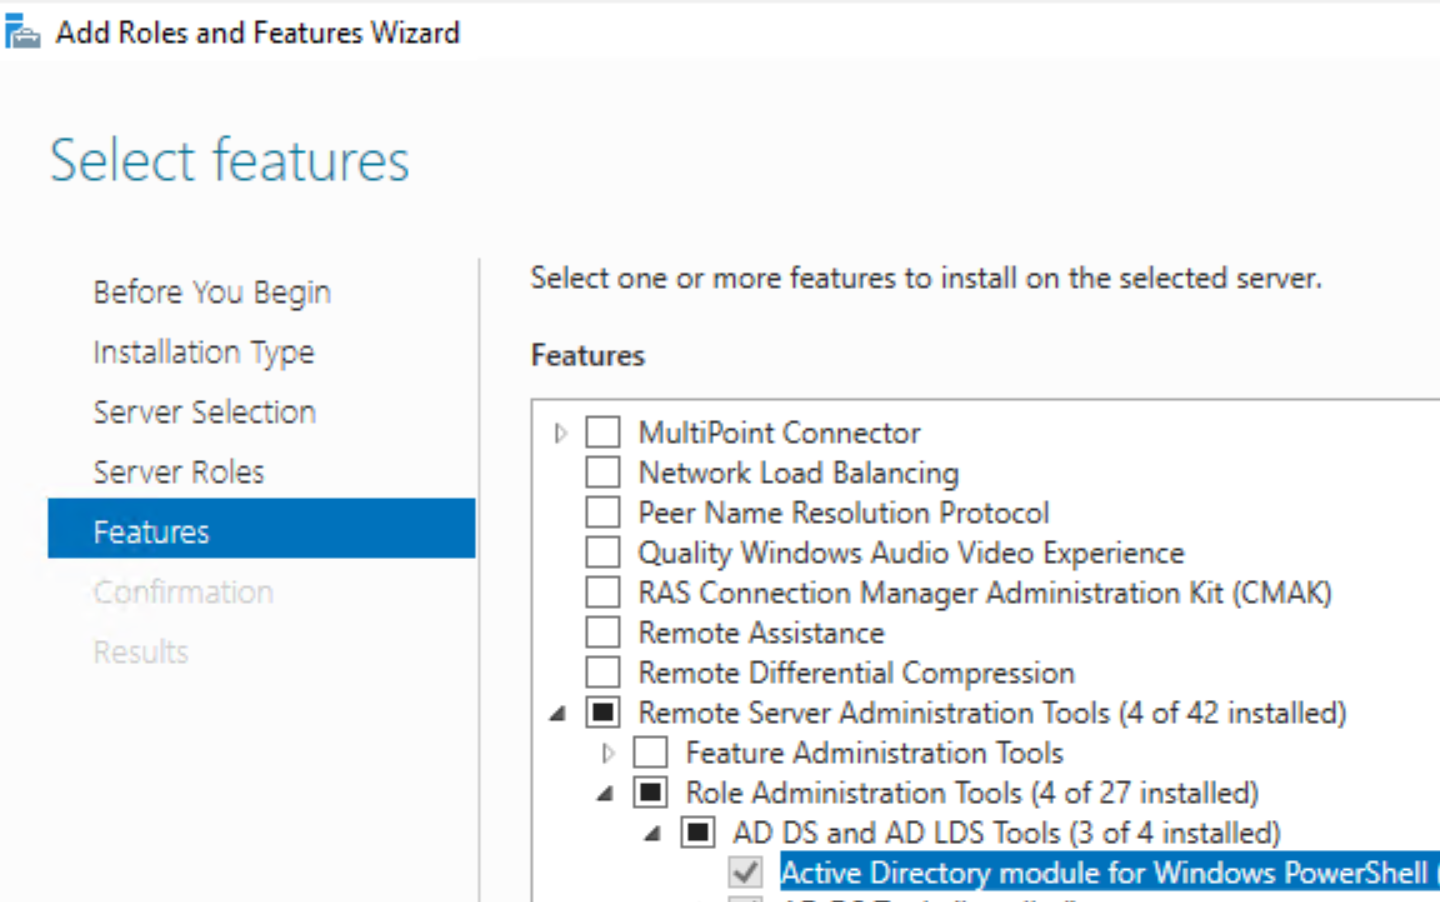Screen dimensions: 1440x902
Task: Select Quality Windows Audio Video Experience label
Action: coord(911,553)
